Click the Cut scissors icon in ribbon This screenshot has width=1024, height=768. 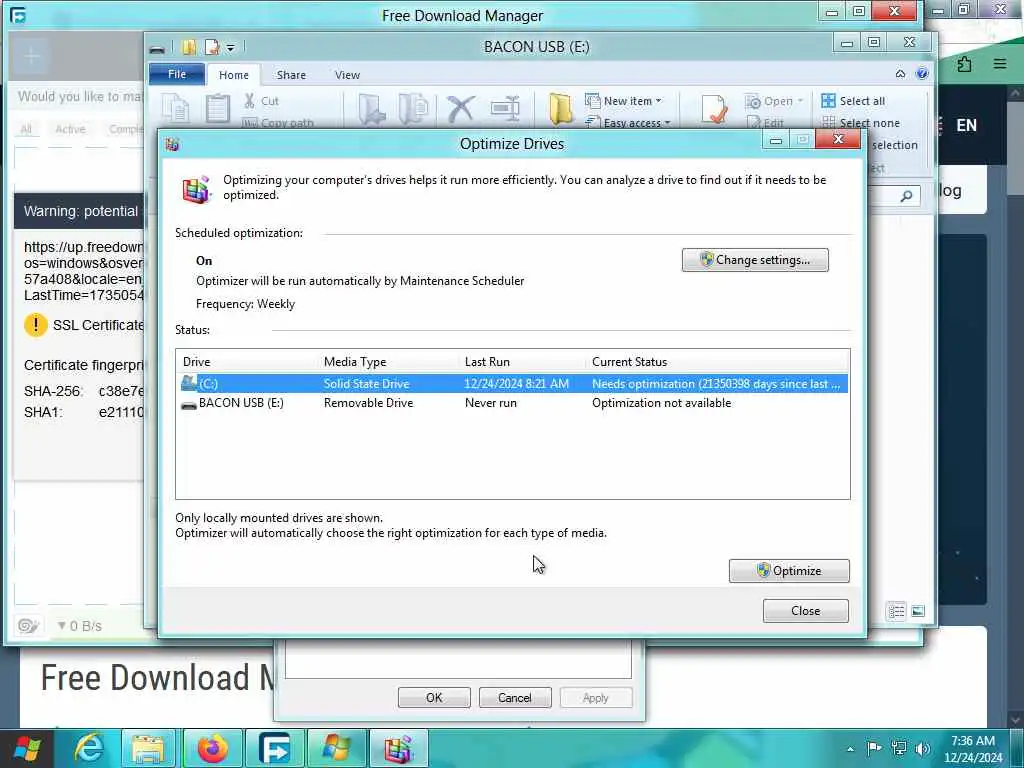pyautogui.click(x=249, y=101)
